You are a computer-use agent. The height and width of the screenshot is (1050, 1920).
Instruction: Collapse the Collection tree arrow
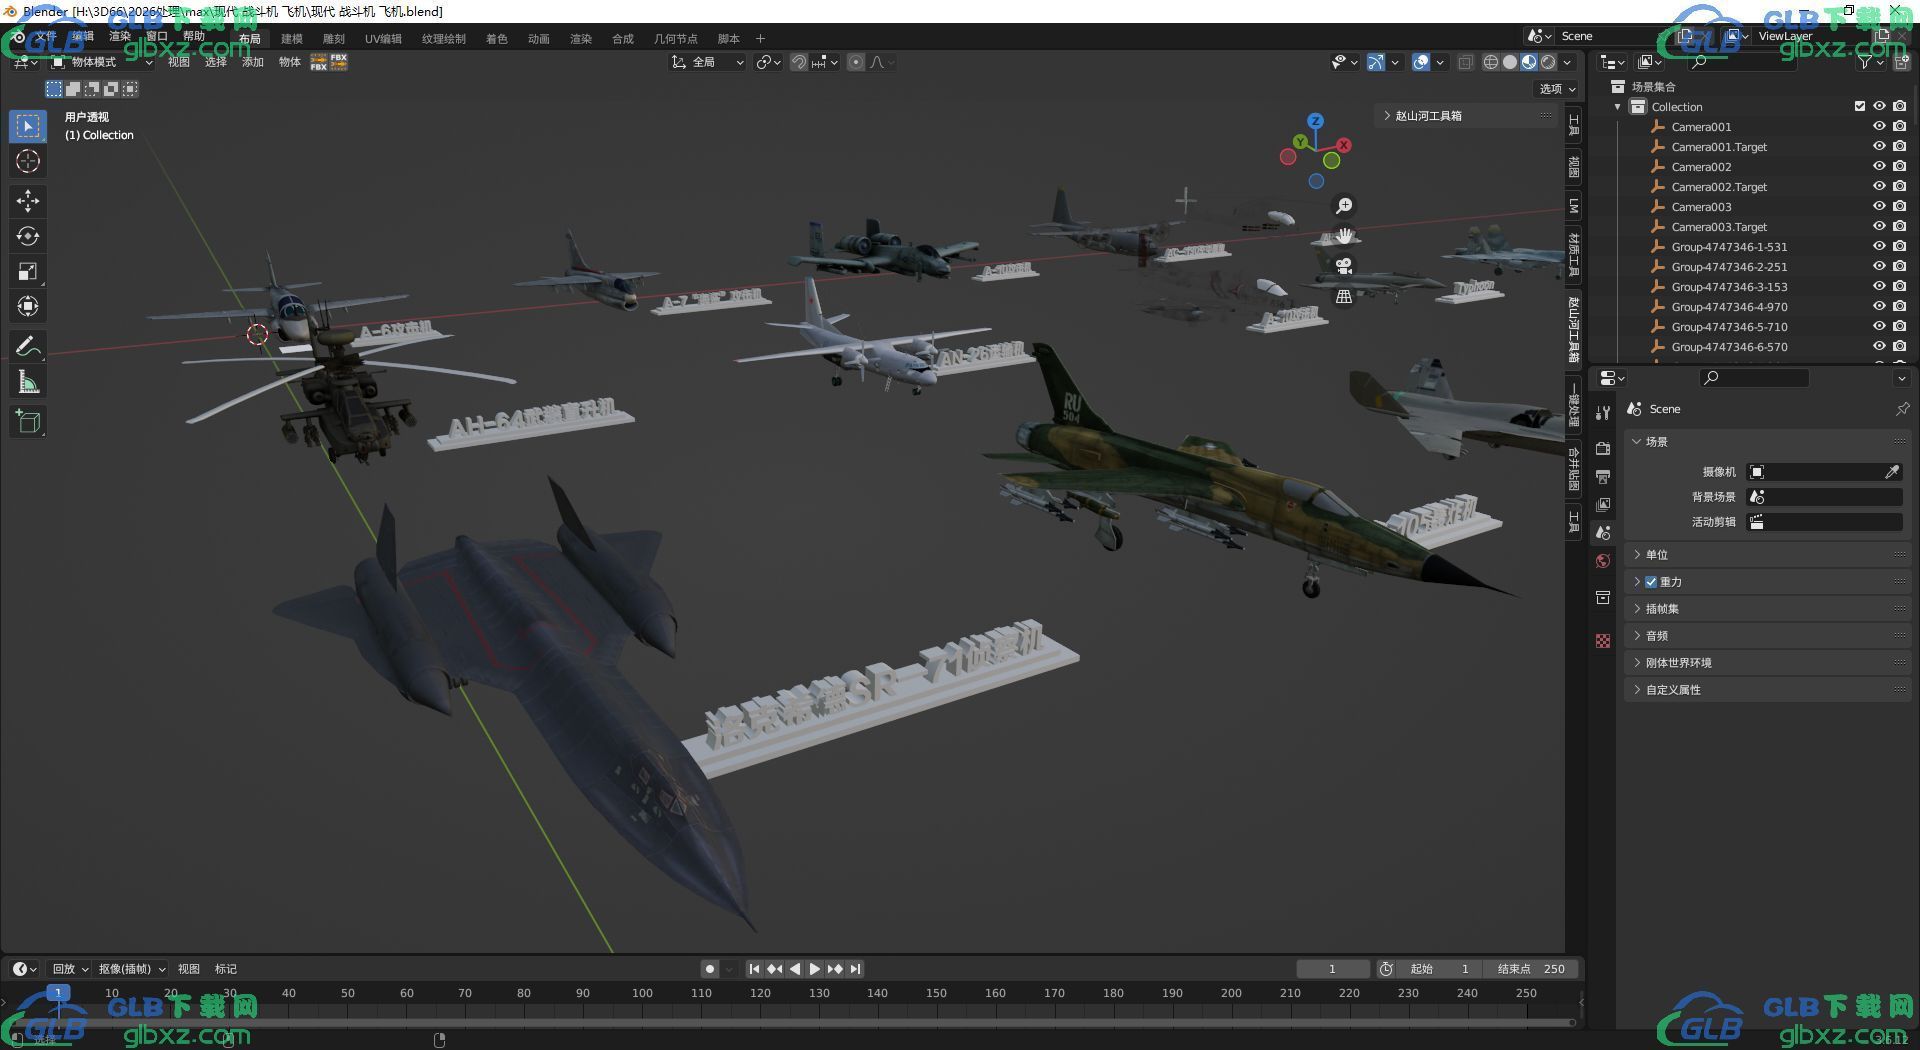[x=1618, y=107]
